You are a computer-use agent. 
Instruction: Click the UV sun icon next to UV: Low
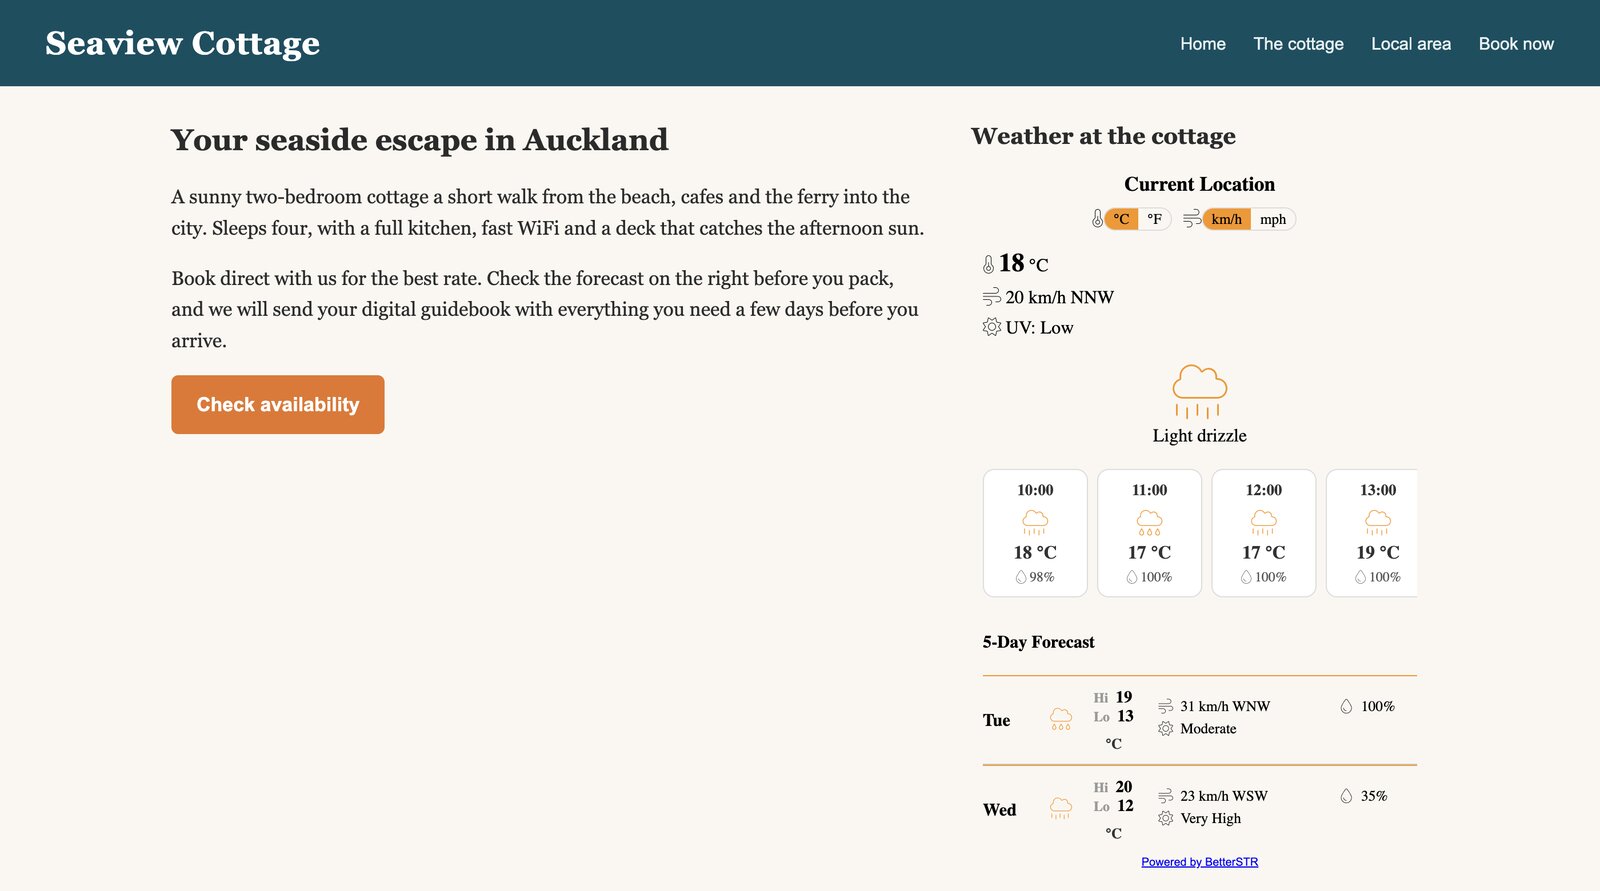pyautogui.click(x=992, y=327)
